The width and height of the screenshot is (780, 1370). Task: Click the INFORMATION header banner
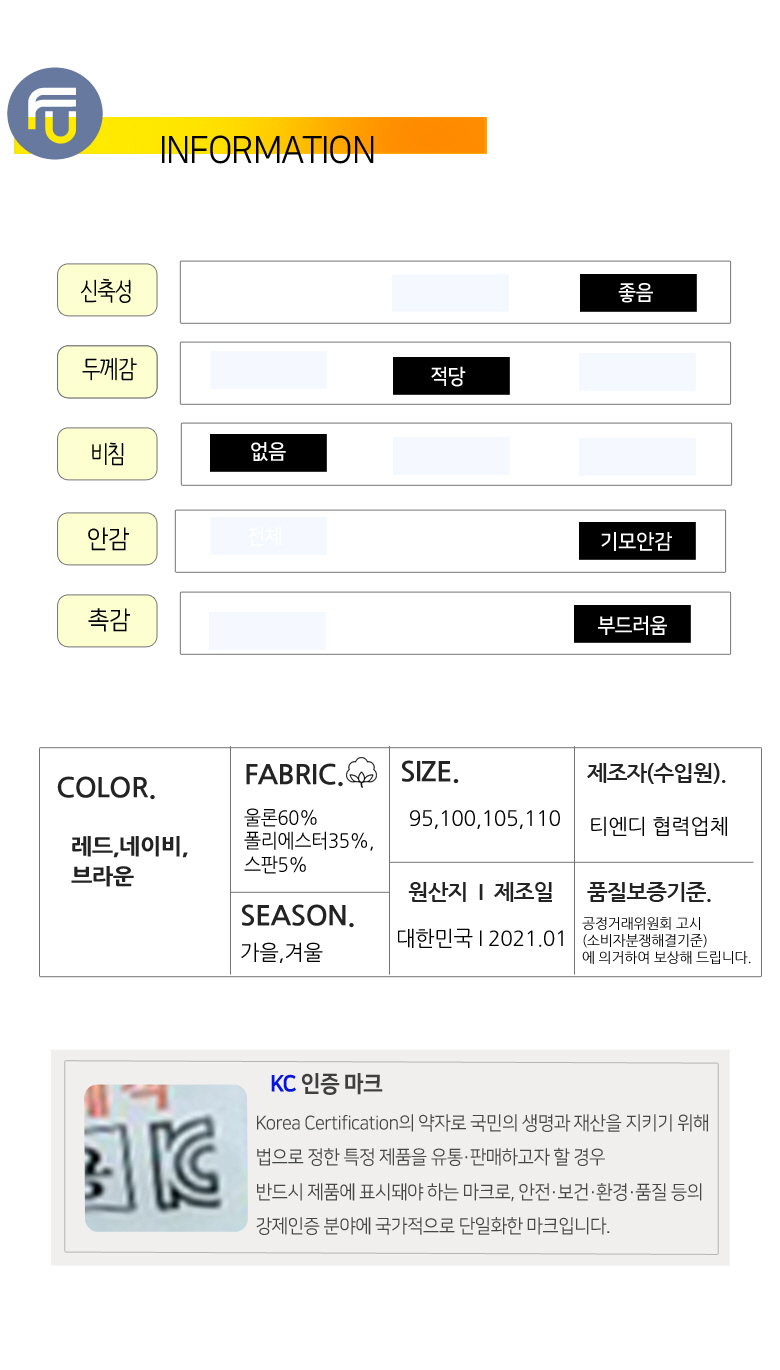(x=268, y=149)
